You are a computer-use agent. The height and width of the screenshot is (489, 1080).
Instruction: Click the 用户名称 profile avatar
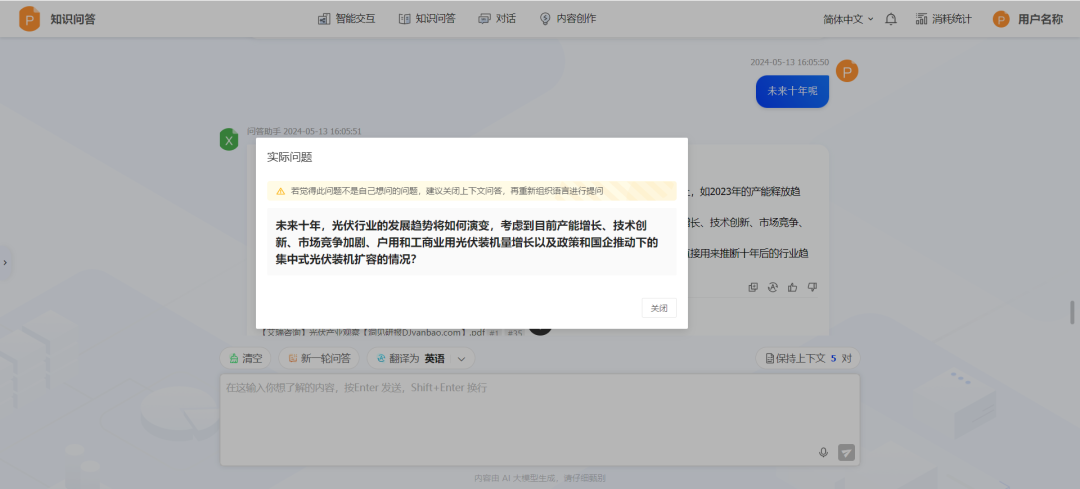[x=1001, y=19]
